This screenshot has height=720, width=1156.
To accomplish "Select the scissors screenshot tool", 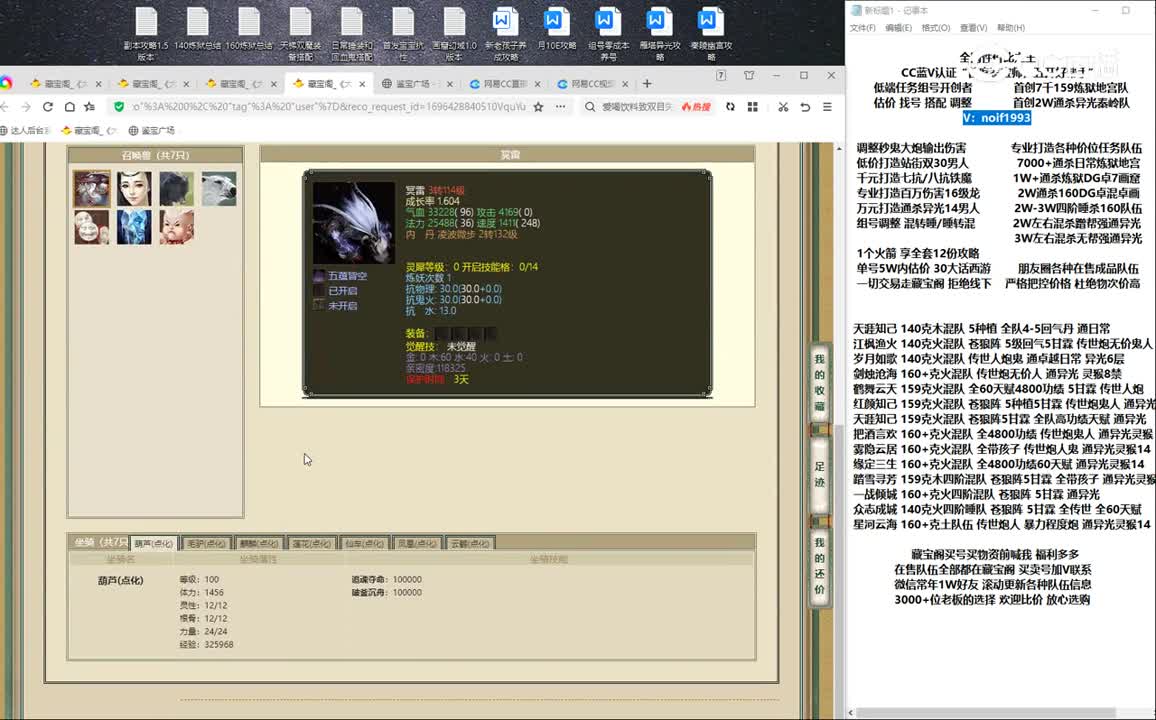I will (783, 107).
